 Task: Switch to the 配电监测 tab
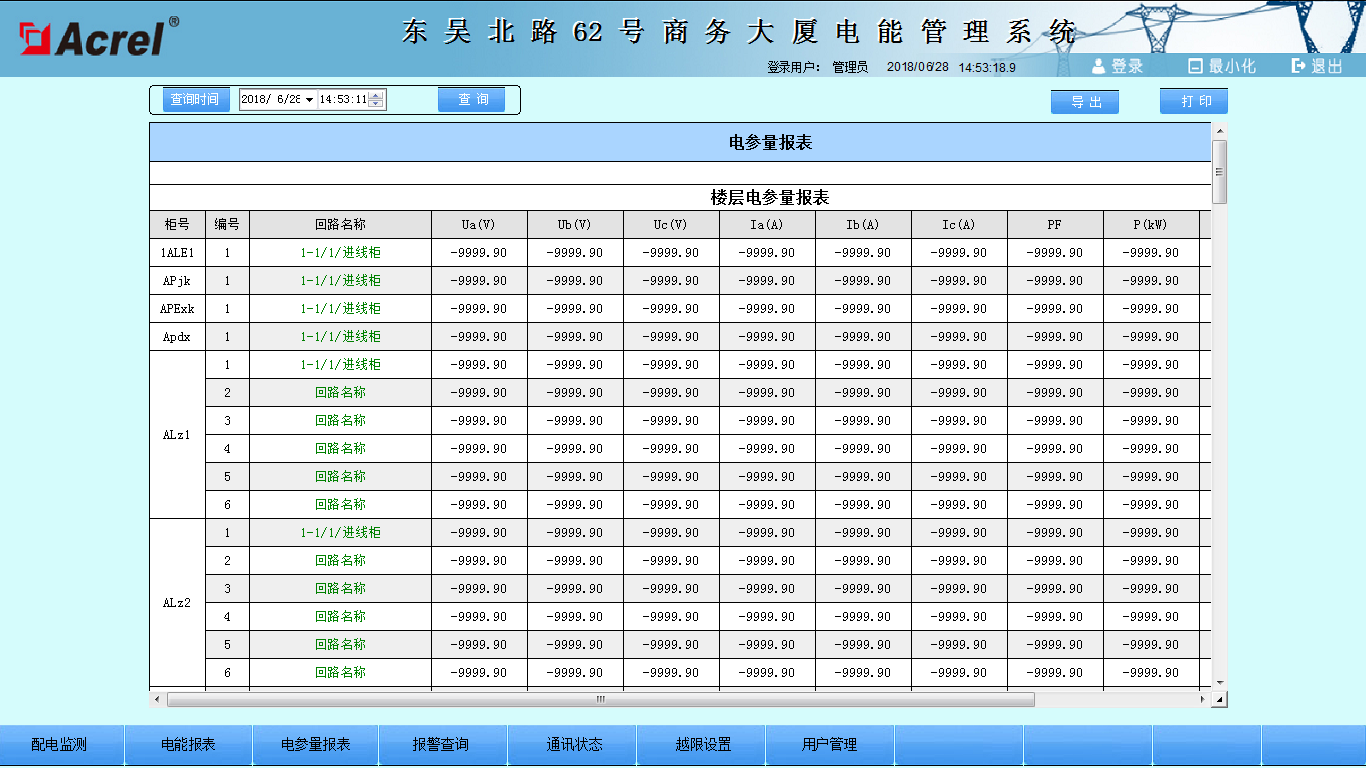60,745
